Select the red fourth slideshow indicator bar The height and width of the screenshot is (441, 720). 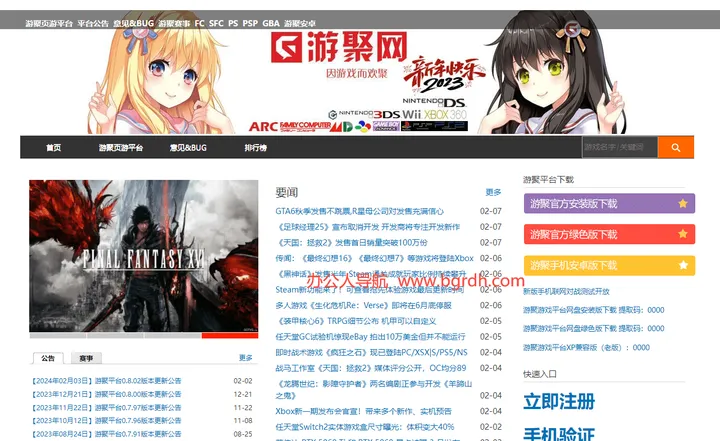(230, 336)
